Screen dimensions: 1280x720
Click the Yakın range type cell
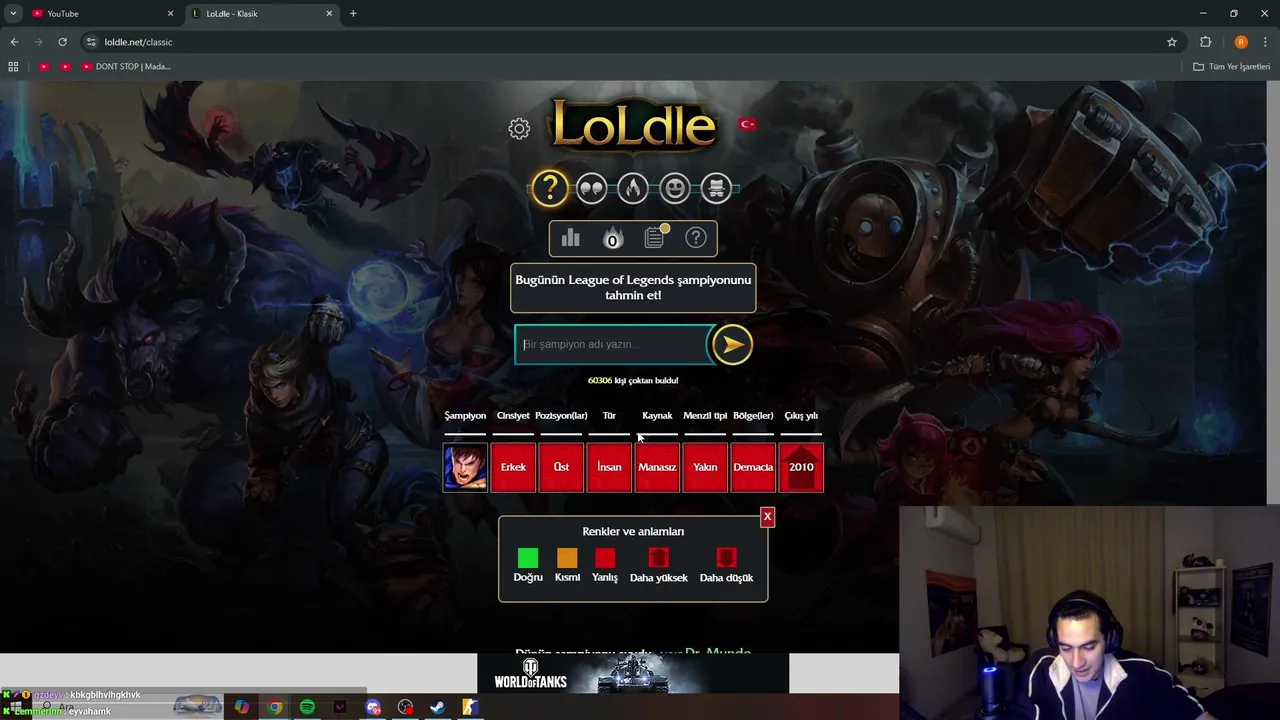[x=705, y=467]
